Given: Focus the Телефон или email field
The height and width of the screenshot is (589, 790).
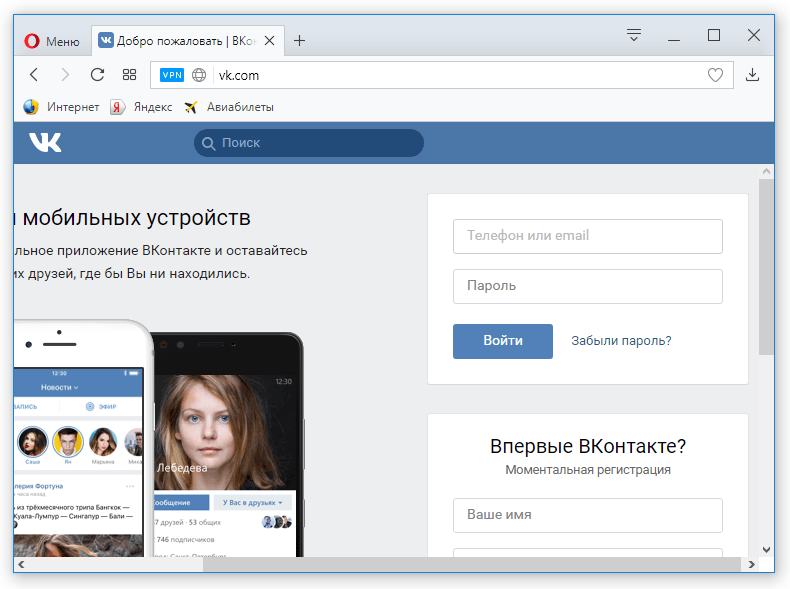Looking at the screenshot, I should click(587, 236).
